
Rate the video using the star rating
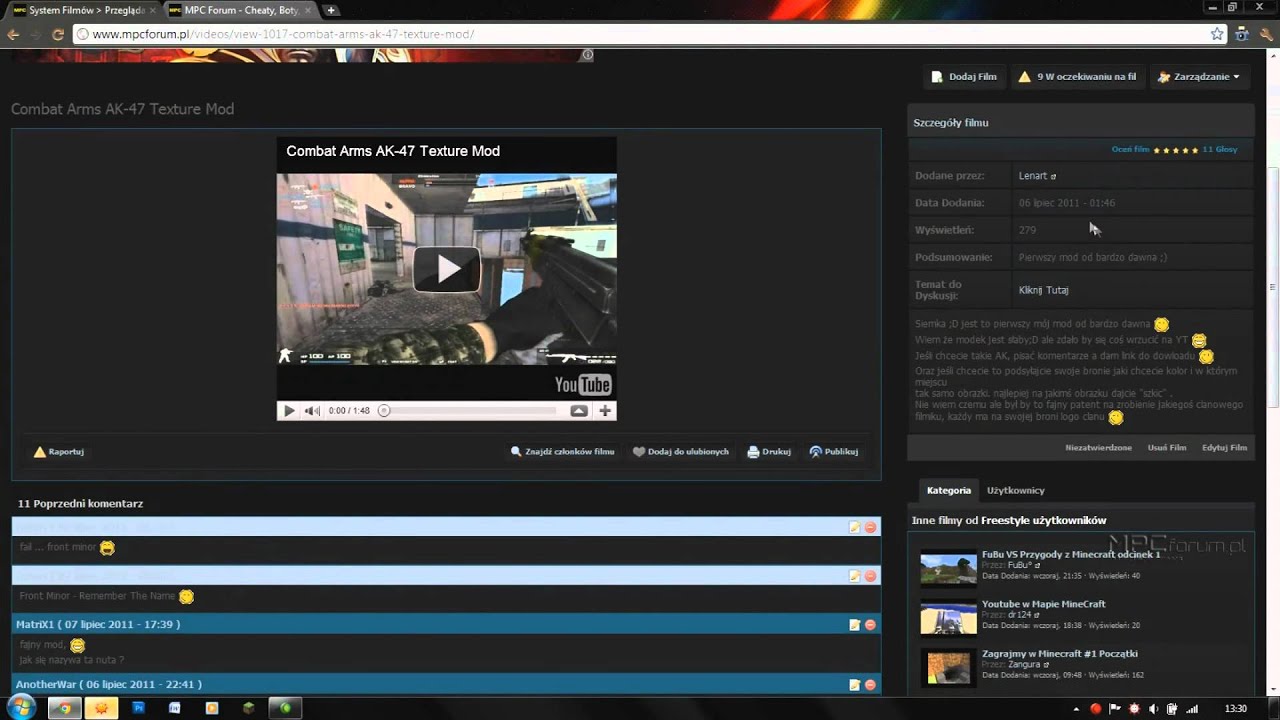tap(1175, 150)
